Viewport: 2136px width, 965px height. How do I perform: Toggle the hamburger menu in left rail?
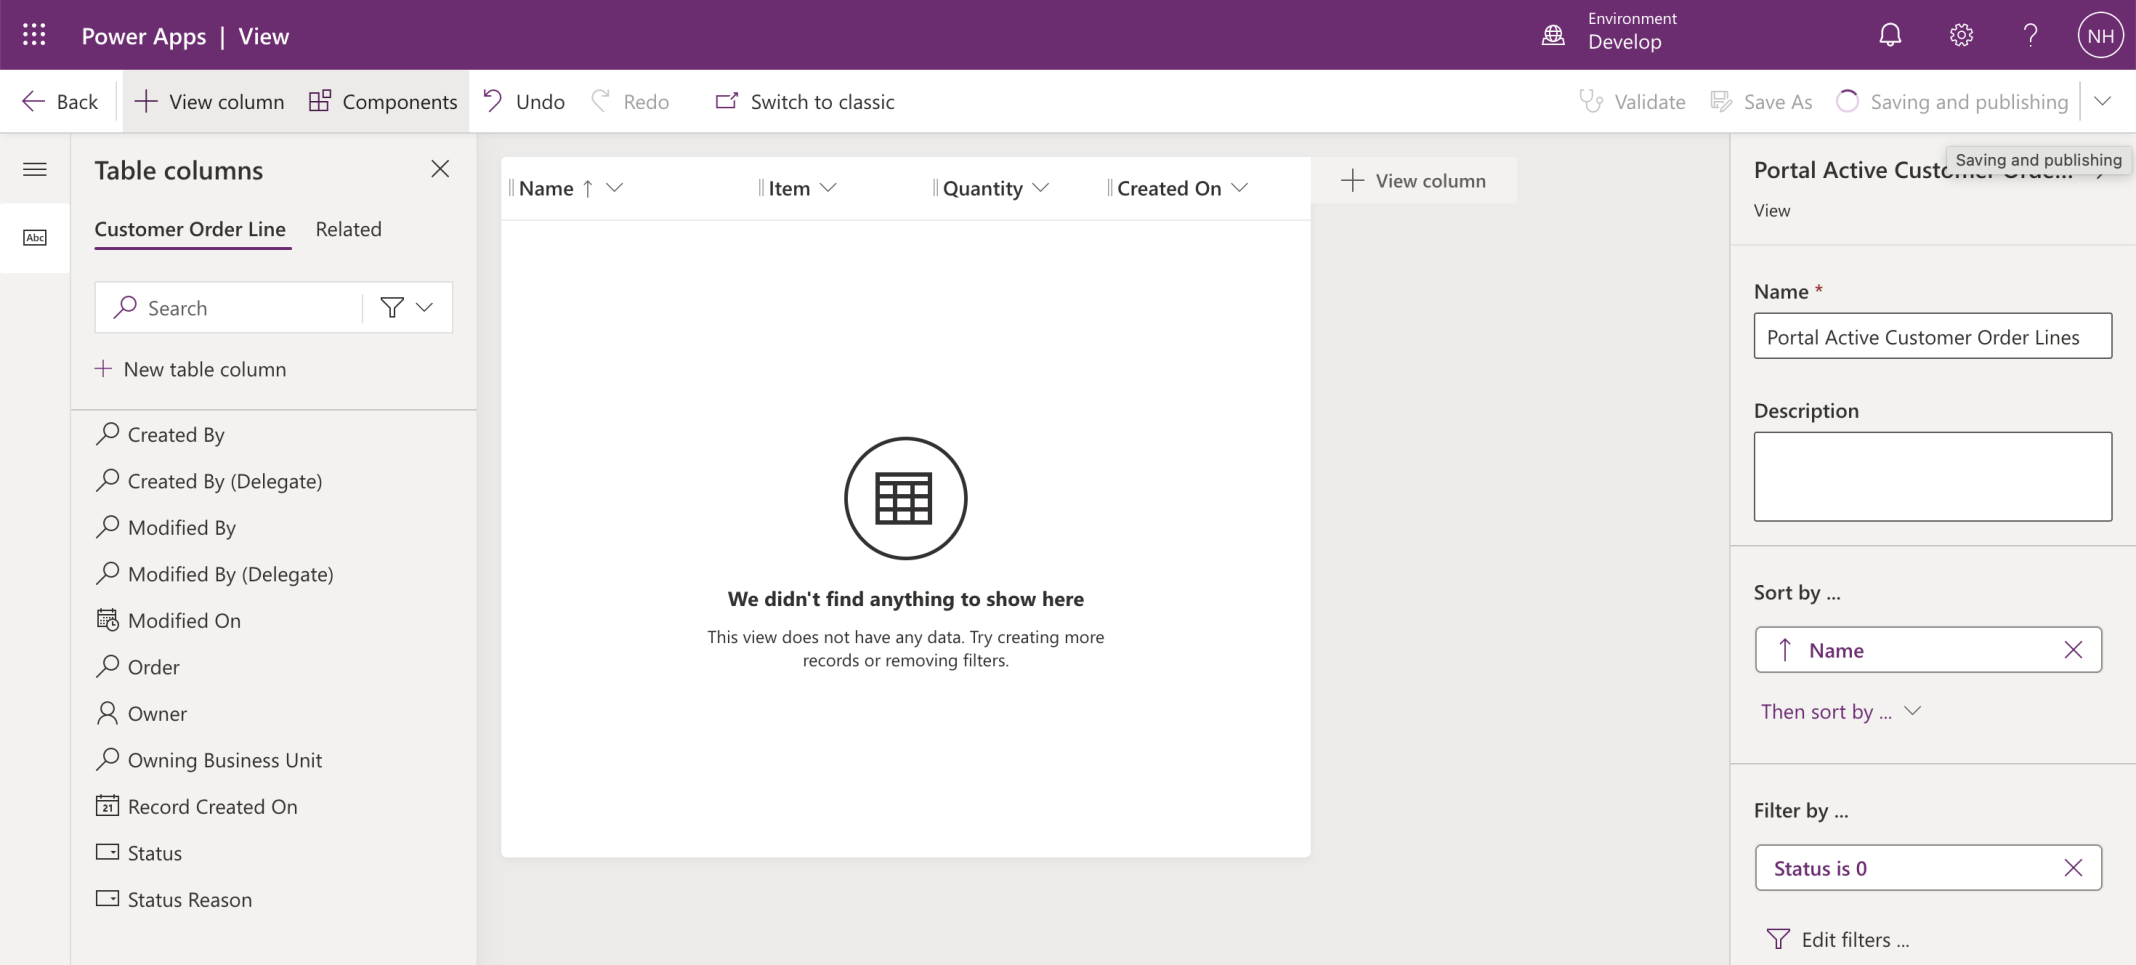tap(35, 169)
